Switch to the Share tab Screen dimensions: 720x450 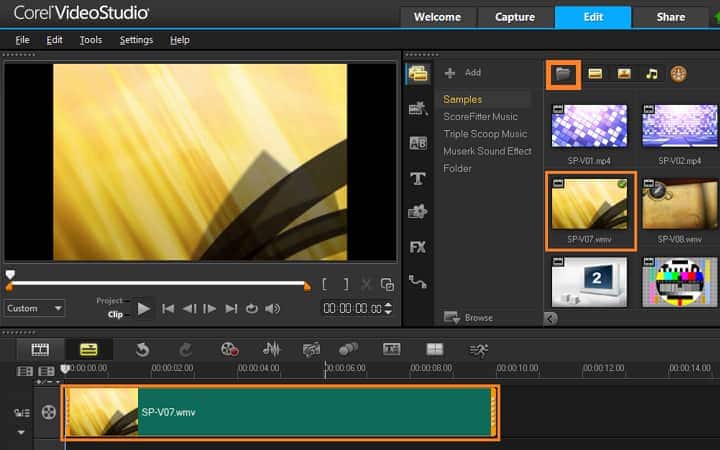671,17
